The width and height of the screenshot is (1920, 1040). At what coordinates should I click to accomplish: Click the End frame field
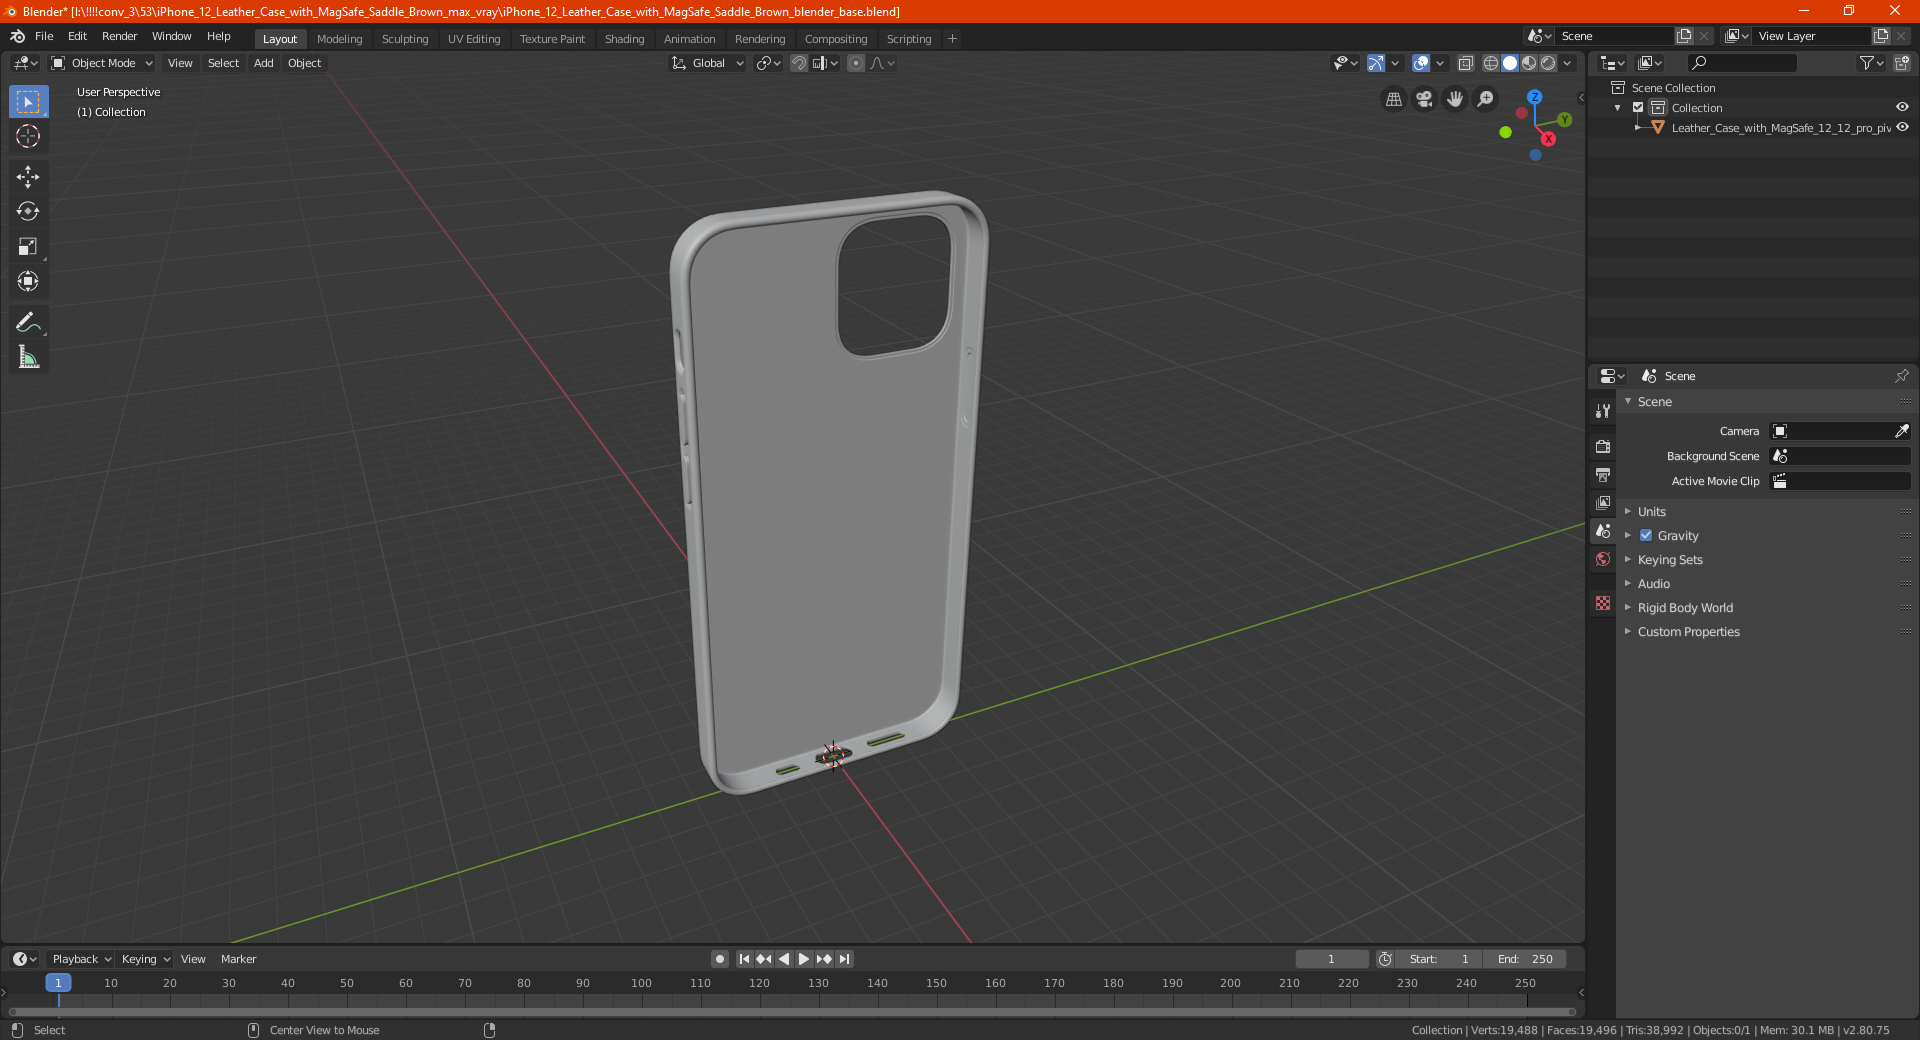coord(1525,959)
